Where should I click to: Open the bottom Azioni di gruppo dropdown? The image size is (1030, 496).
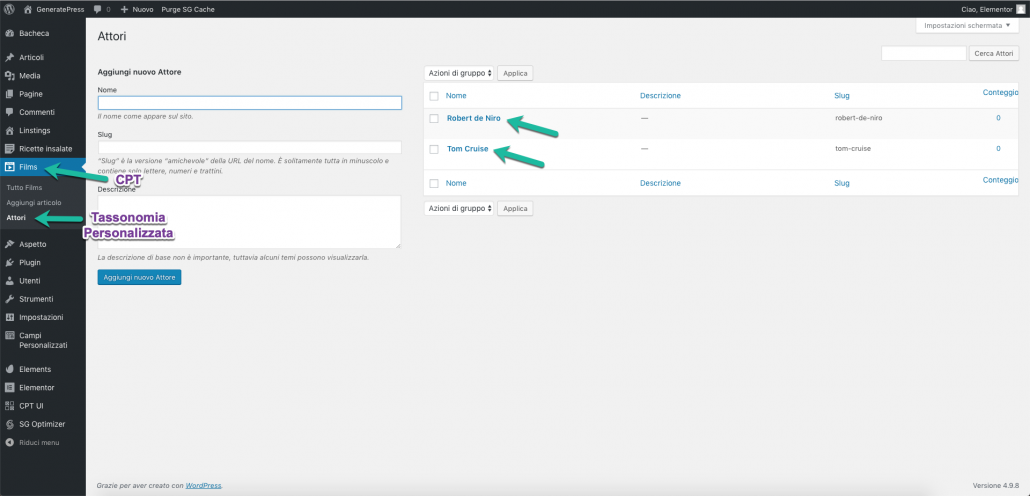[x=459, y=208]
